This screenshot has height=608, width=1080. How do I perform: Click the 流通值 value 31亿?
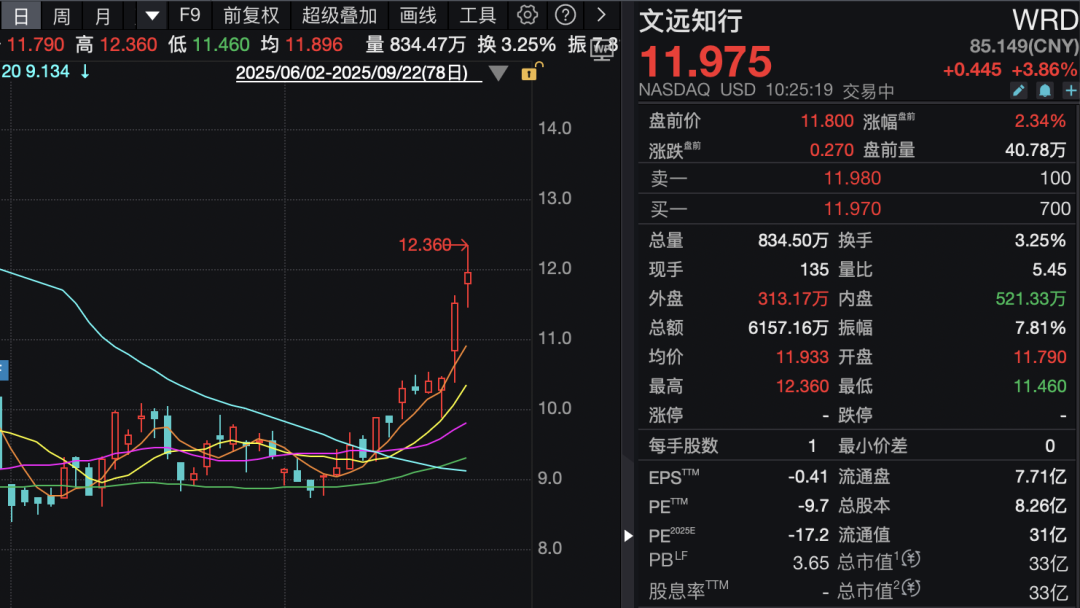1048,535
